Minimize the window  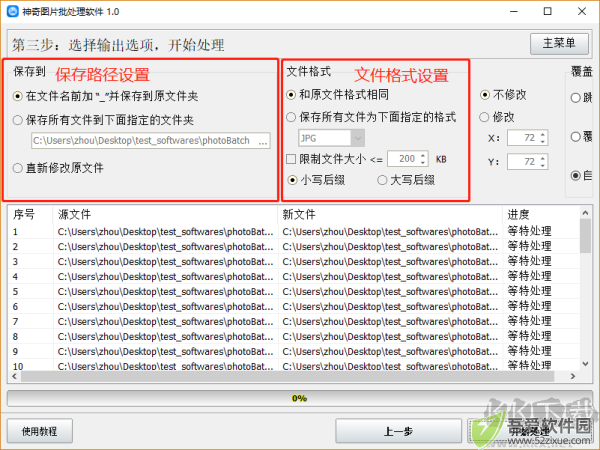click(x=514, y=11)
